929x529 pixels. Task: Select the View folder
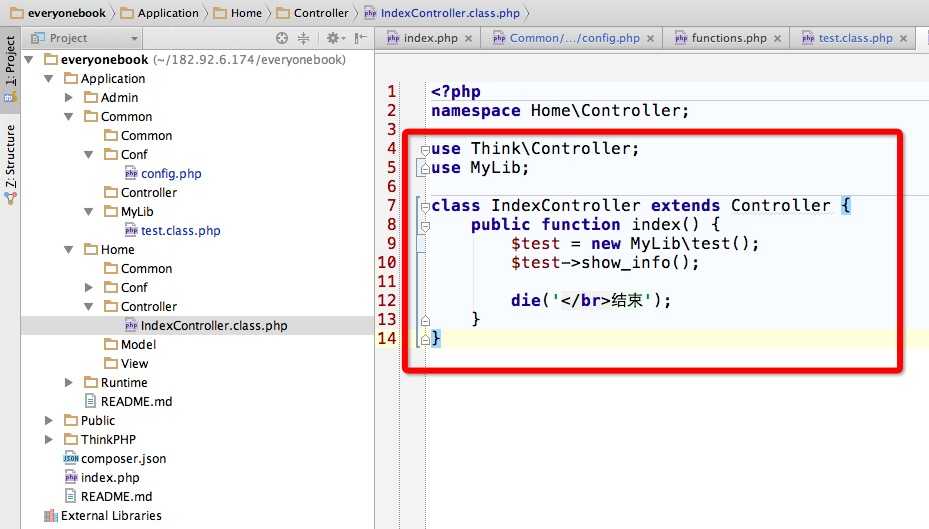(x=134, y=364)
